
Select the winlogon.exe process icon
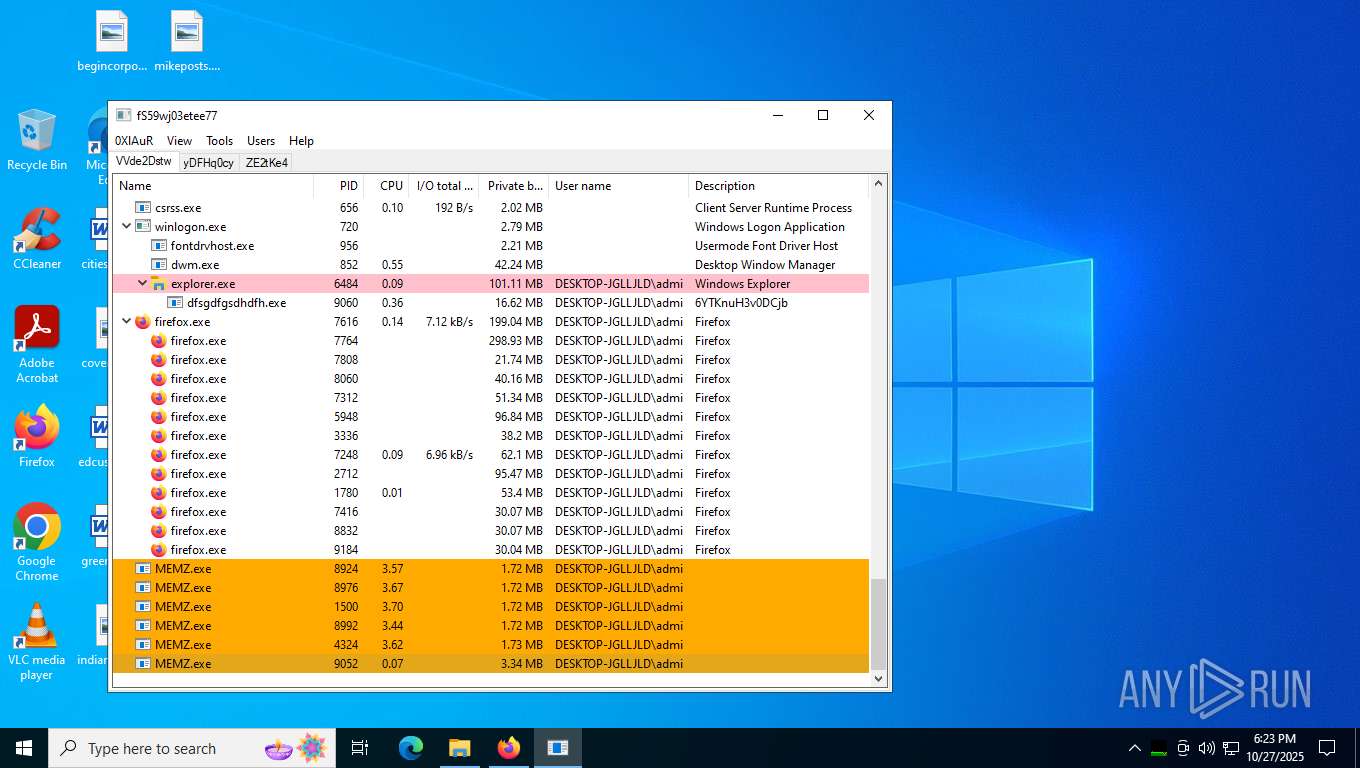pos(143,227)
